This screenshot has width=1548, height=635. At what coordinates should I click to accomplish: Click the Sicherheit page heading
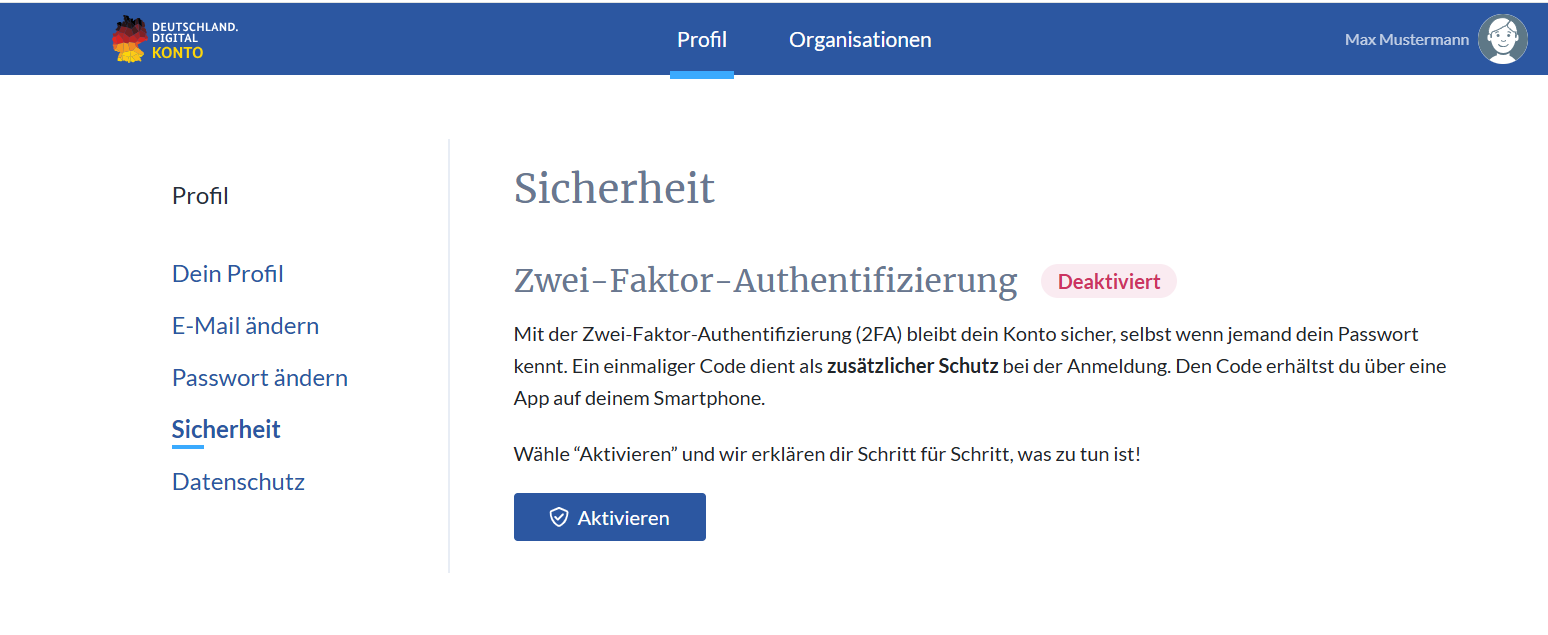pos(614,188)
